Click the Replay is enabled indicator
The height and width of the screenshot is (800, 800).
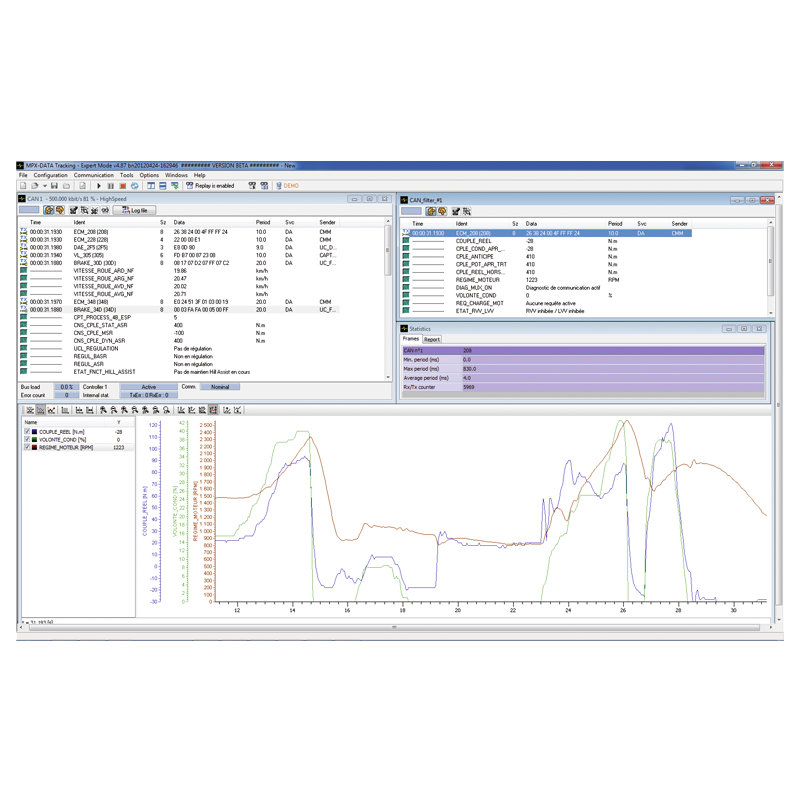pyautogui.click(x=210, y=186)
